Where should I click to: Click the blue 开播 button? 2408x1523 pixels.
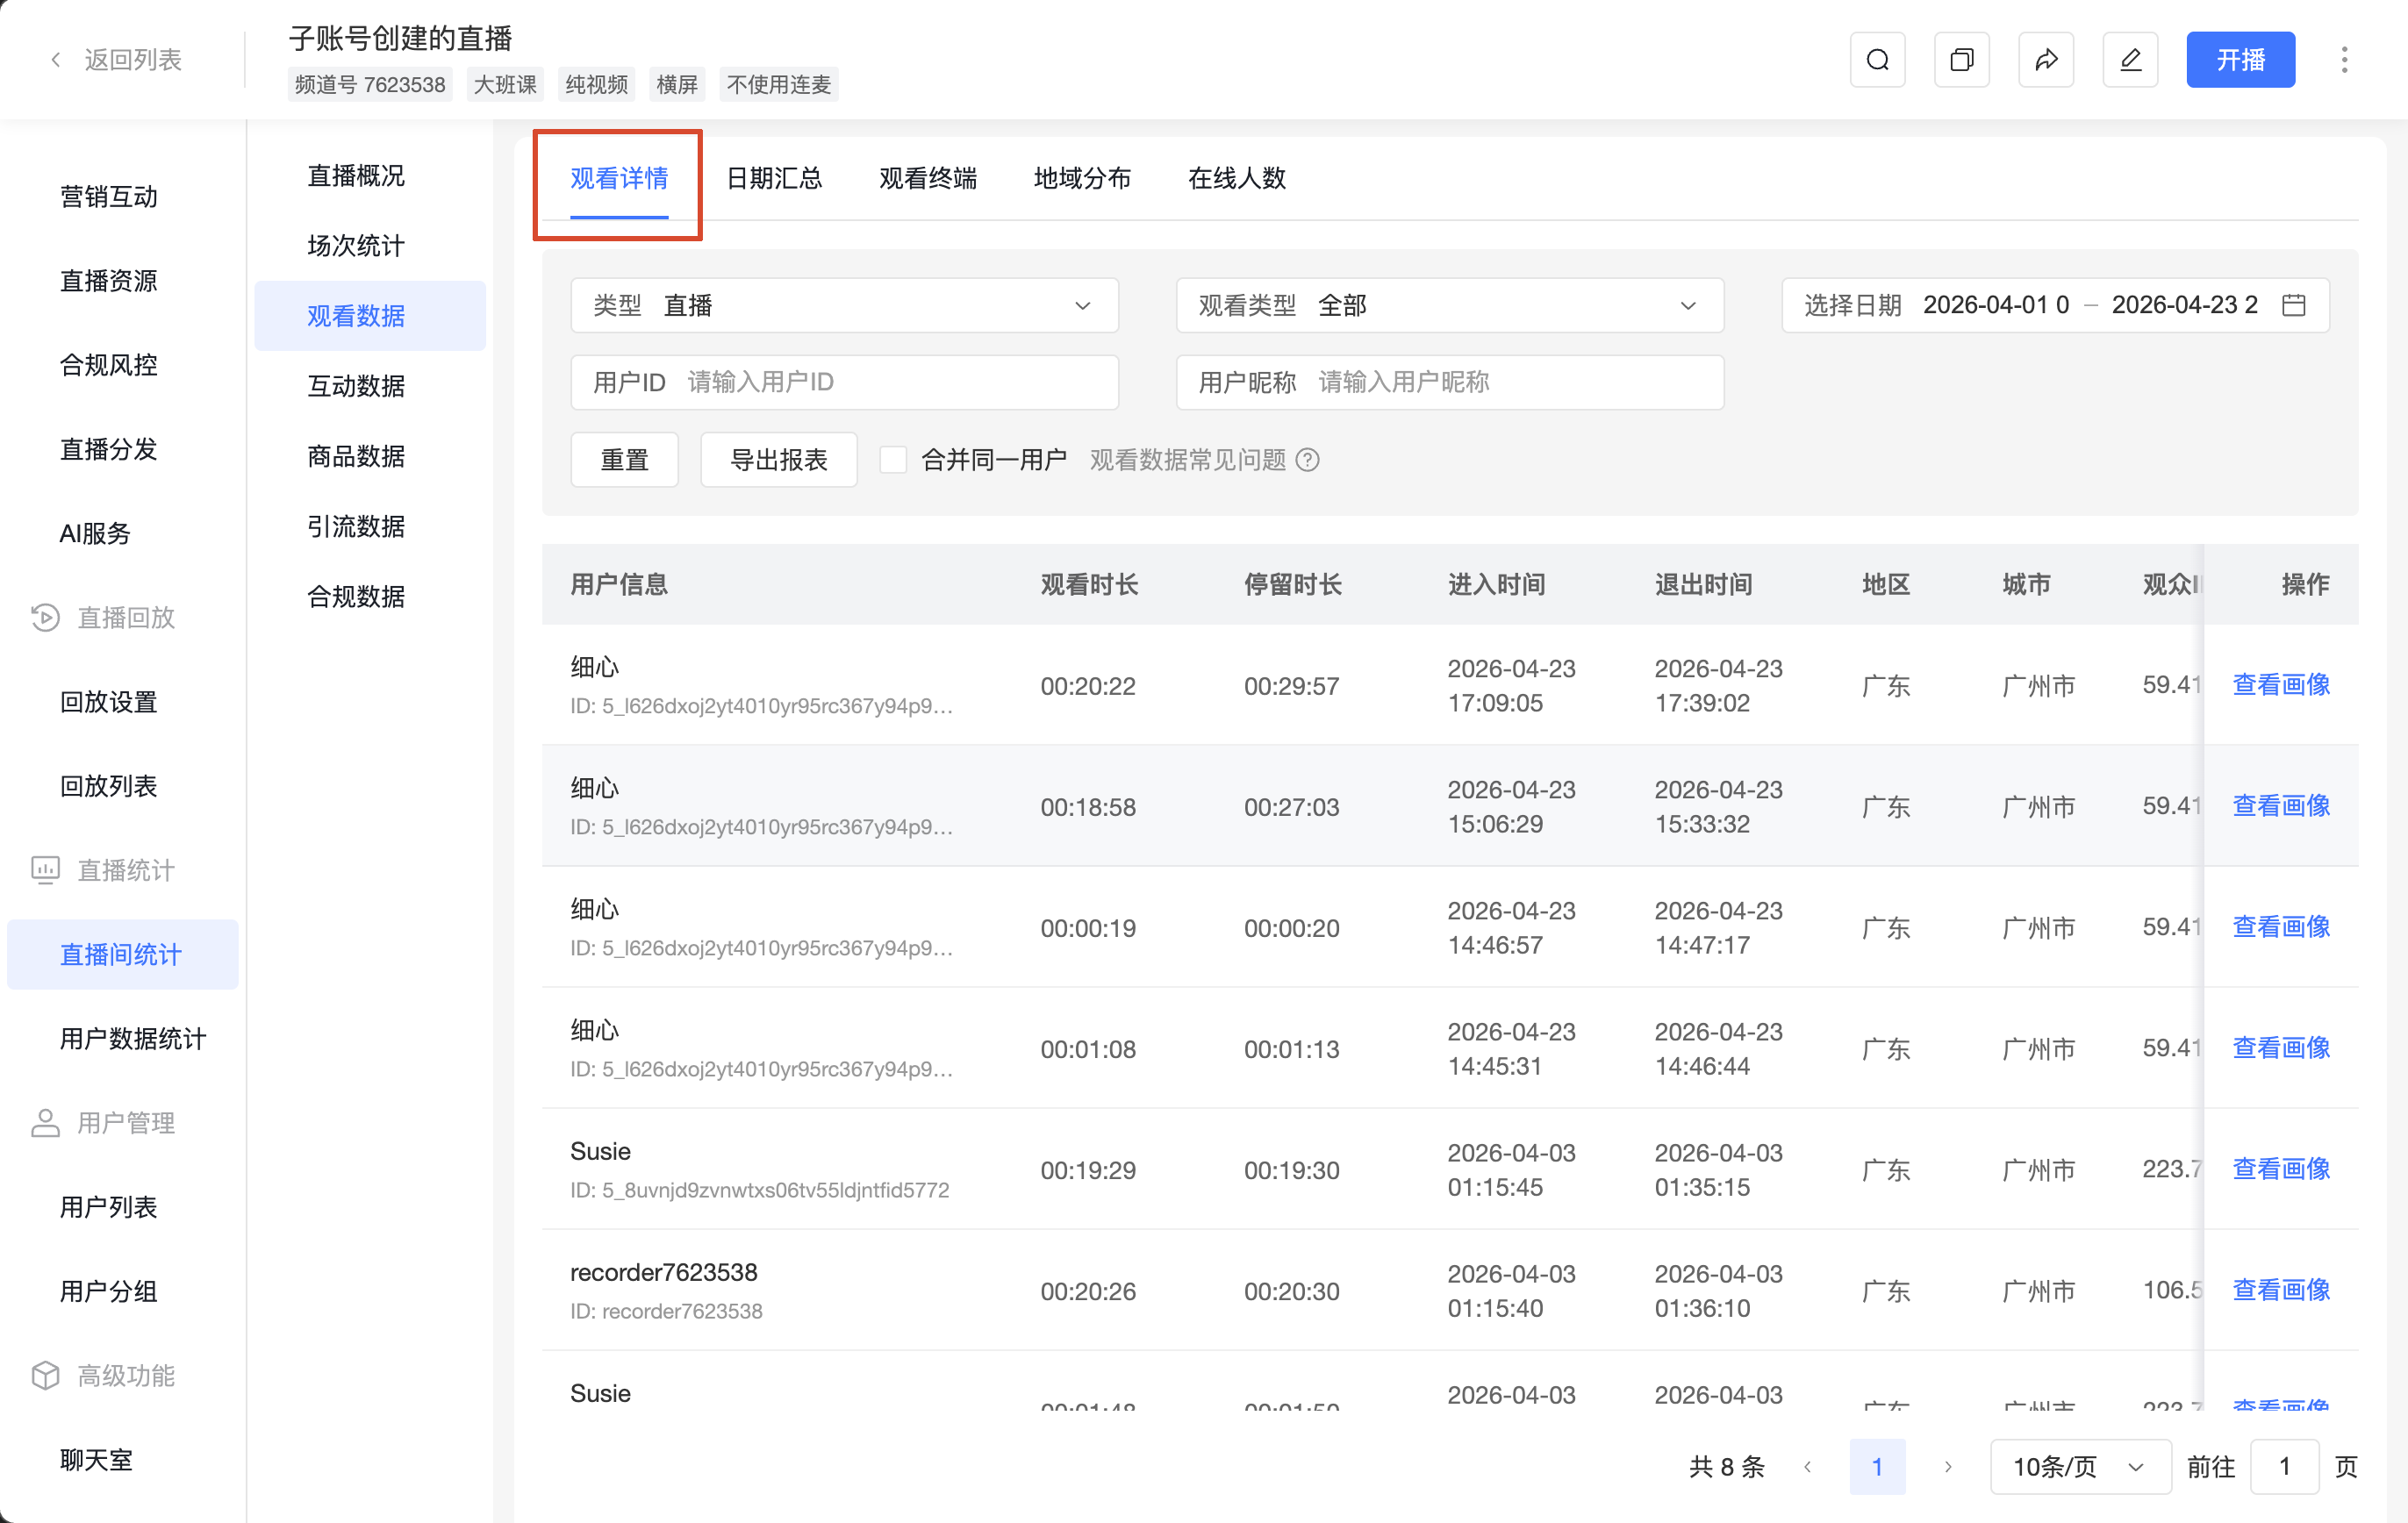pyautogui.click(x=2240, y=60)
